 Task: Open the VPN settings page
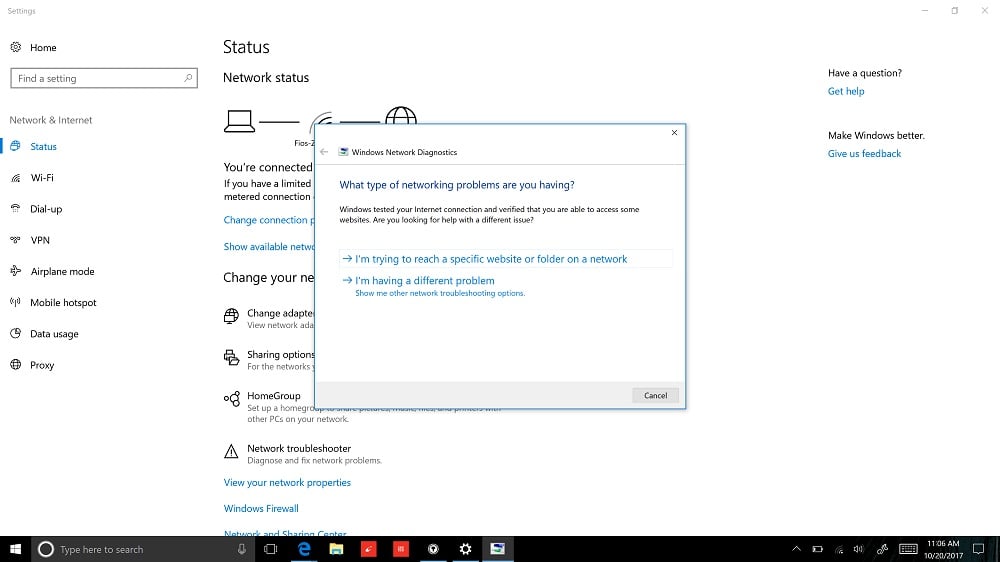[x=40, y=241]
